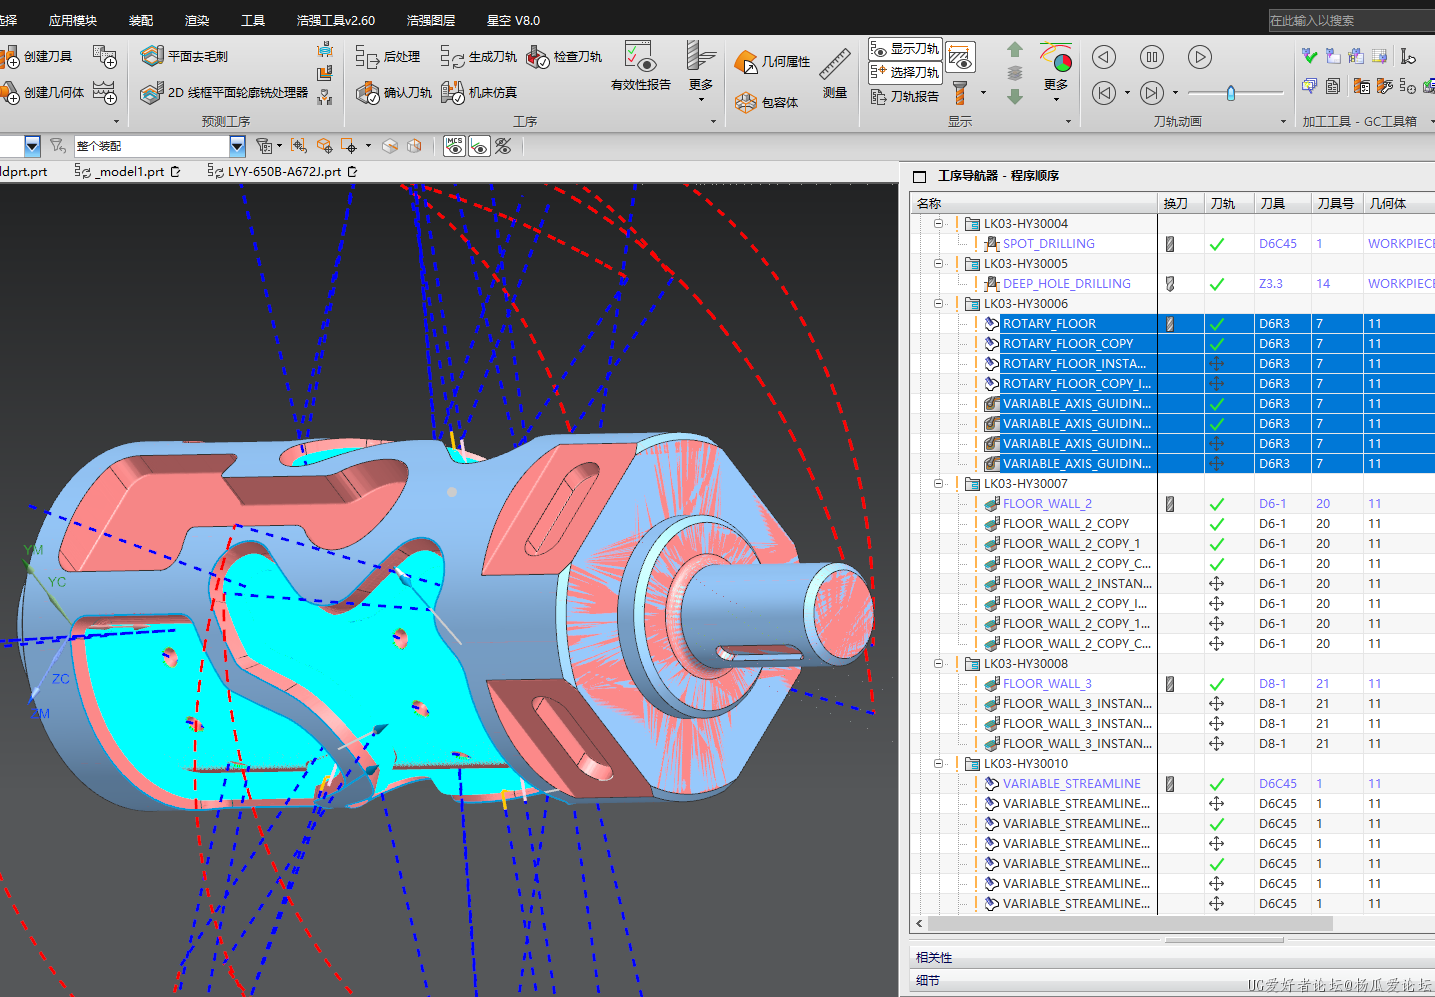Sort by the 刀具 column header
1435x997 pixels.
pos(1282,203)
